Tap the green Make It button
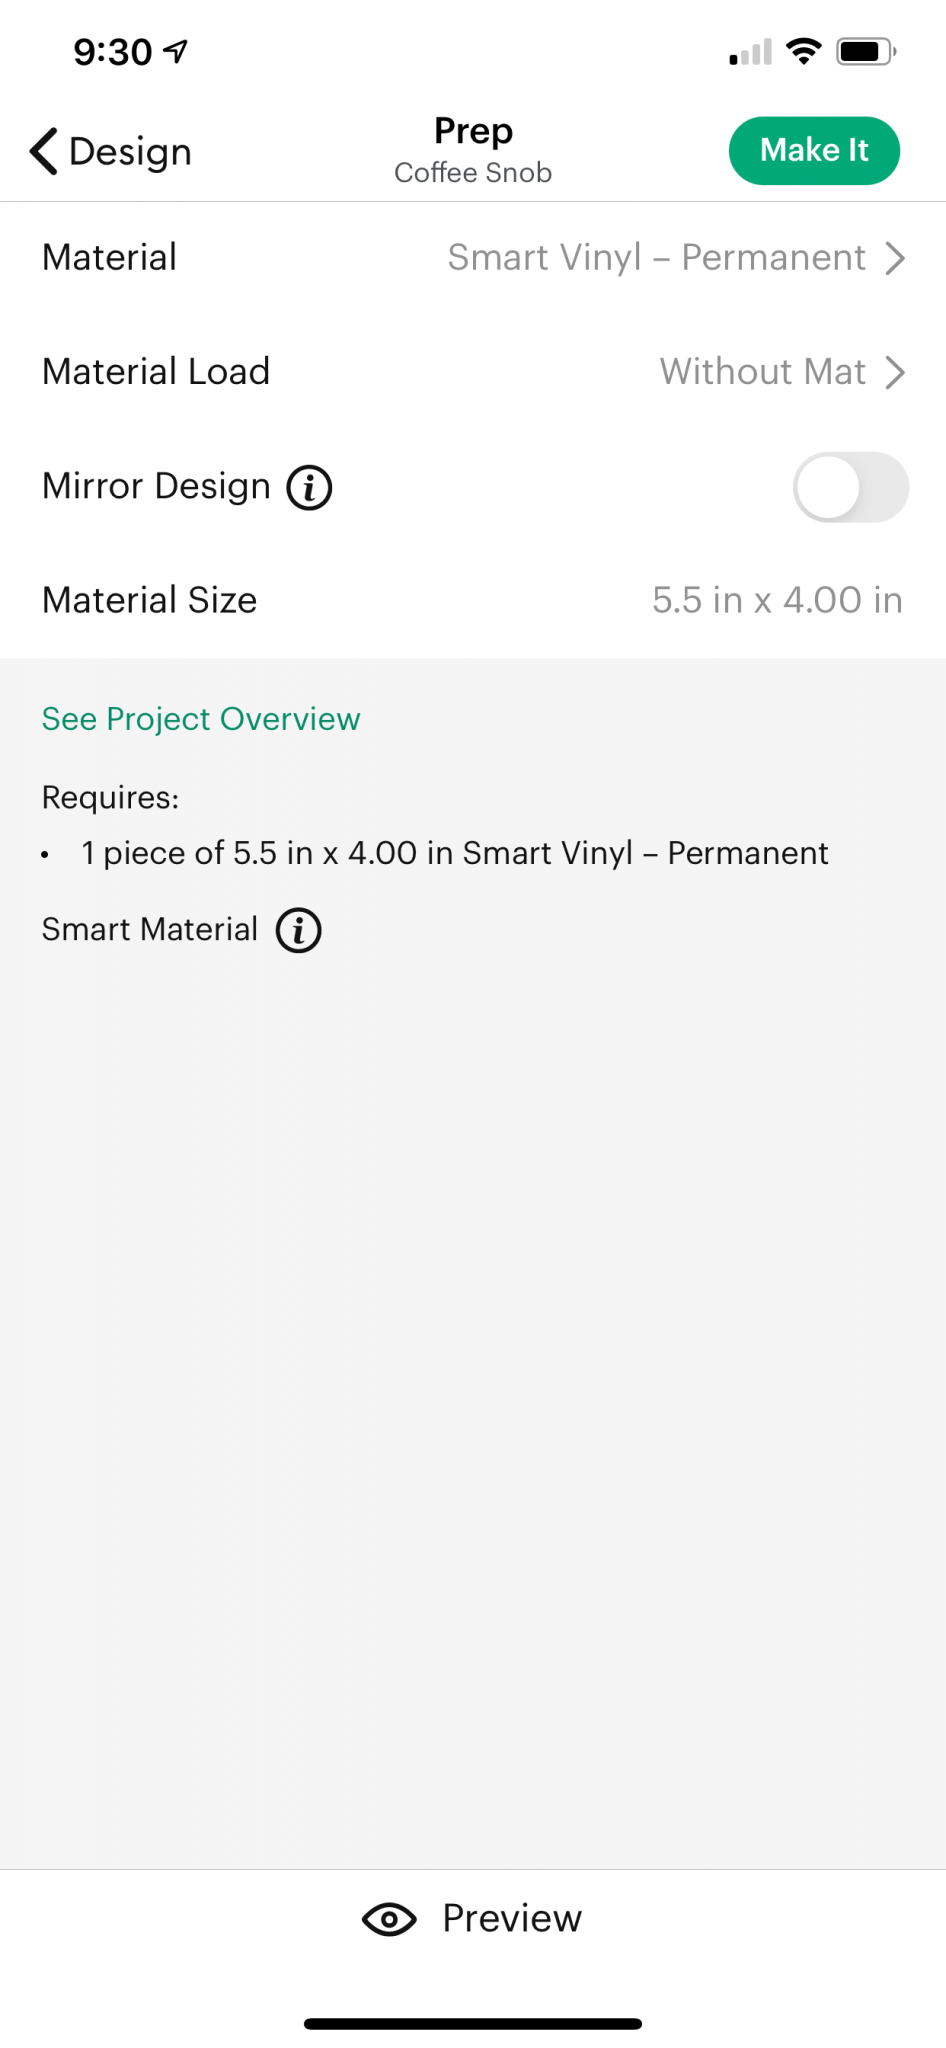Screen dimensions: 946x2048 (814, 151)
